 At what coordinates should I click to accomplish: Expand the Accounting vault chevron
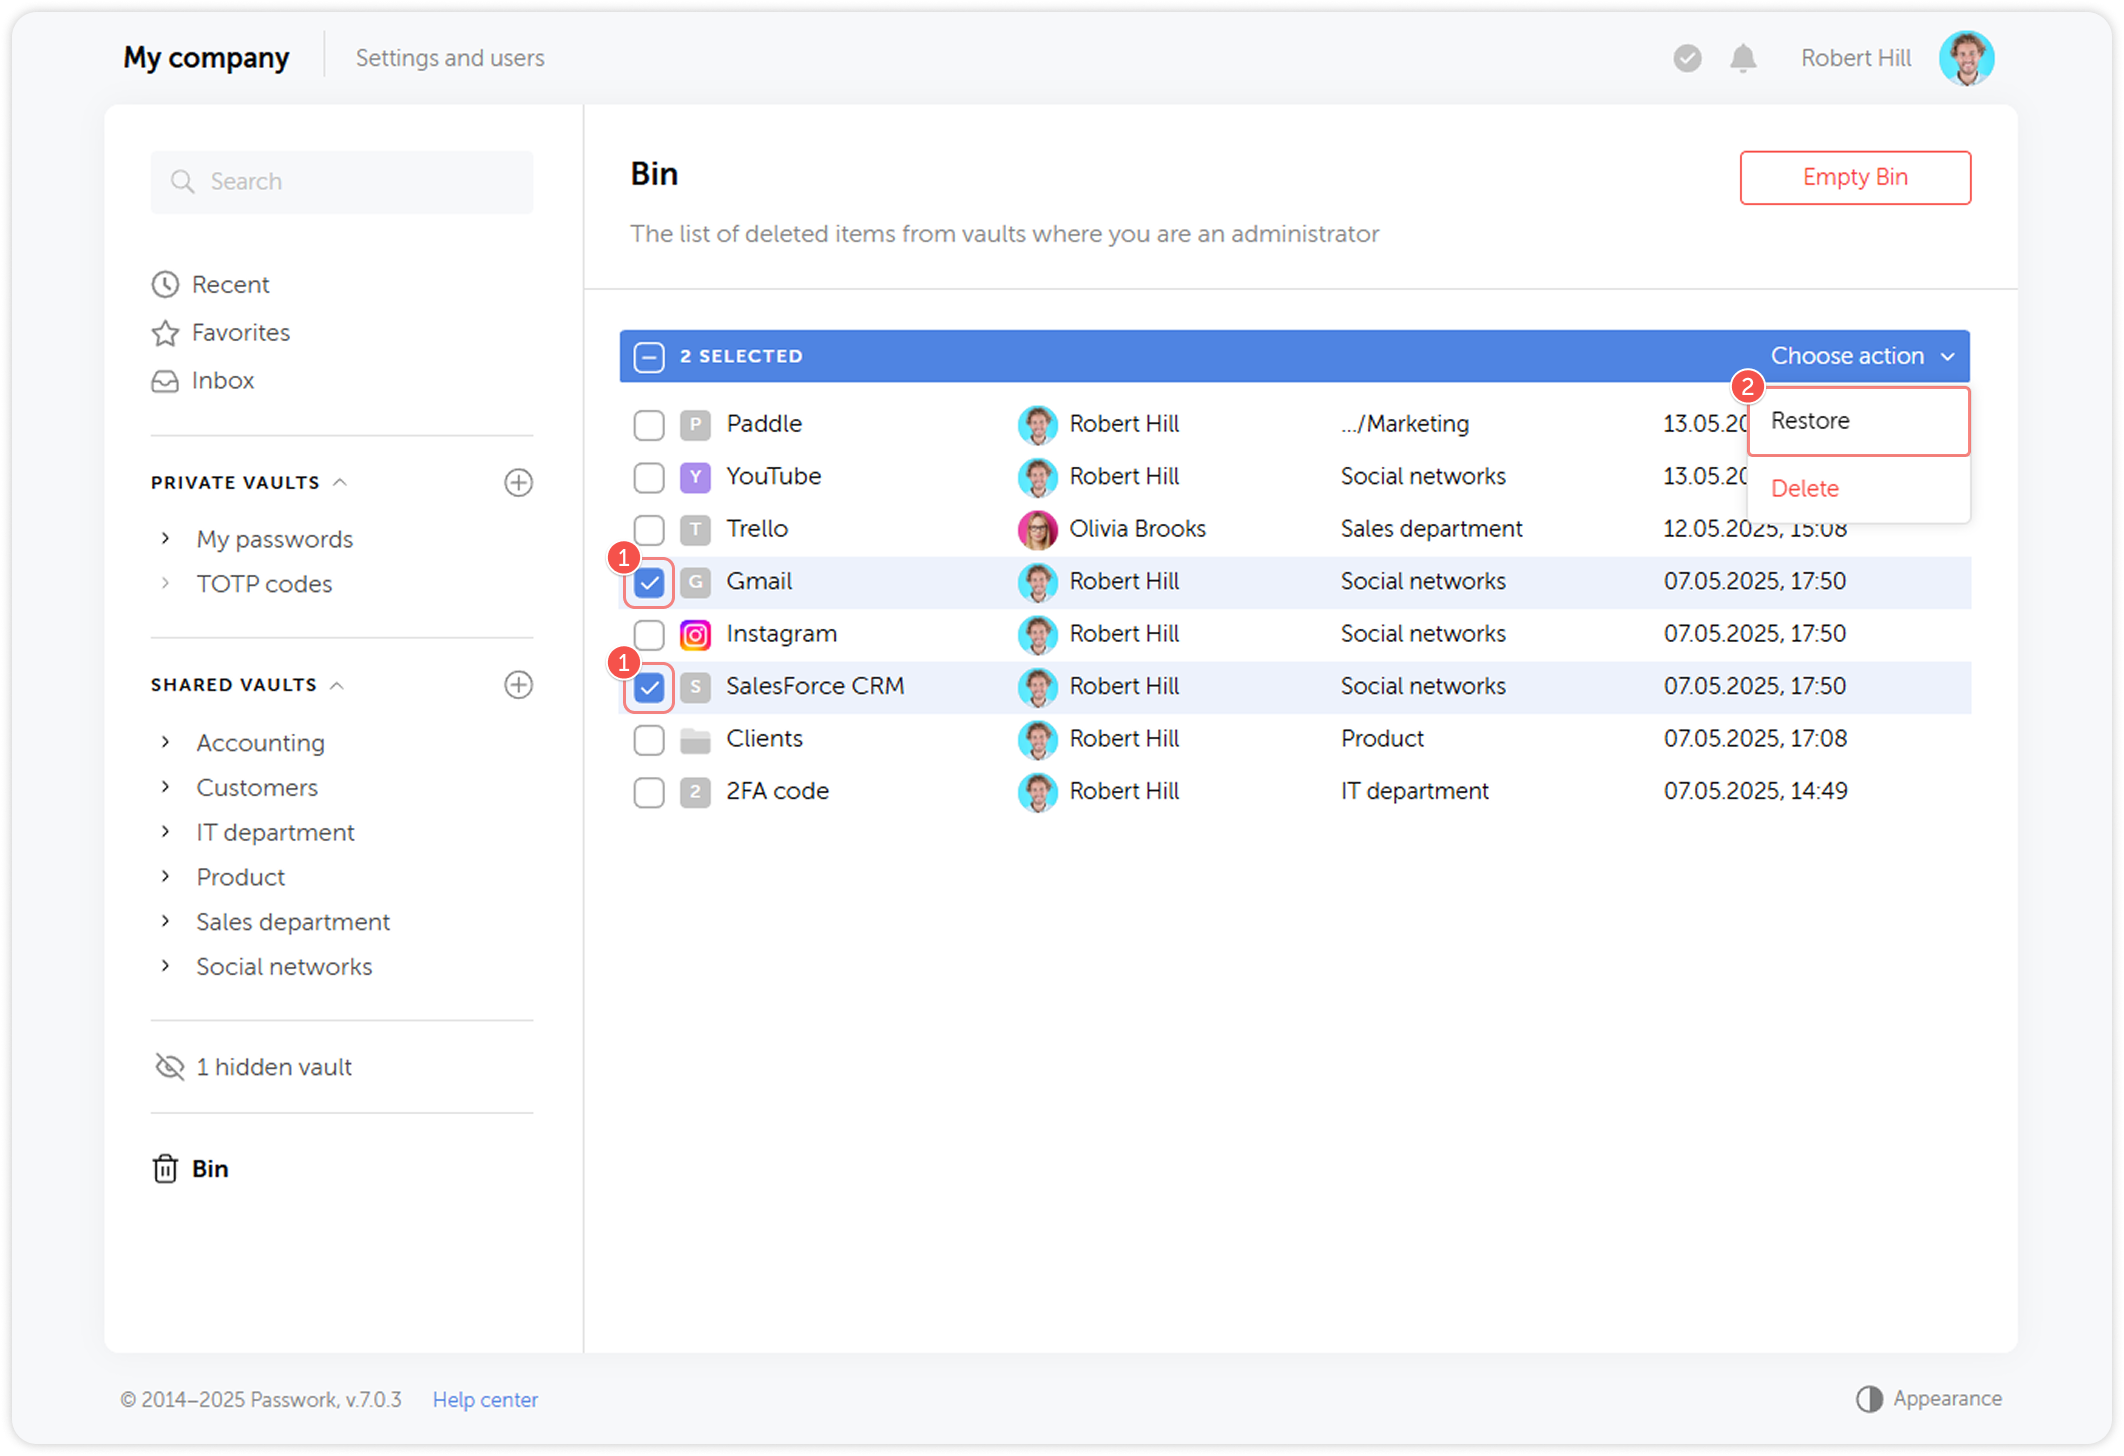tap(166, 742)
